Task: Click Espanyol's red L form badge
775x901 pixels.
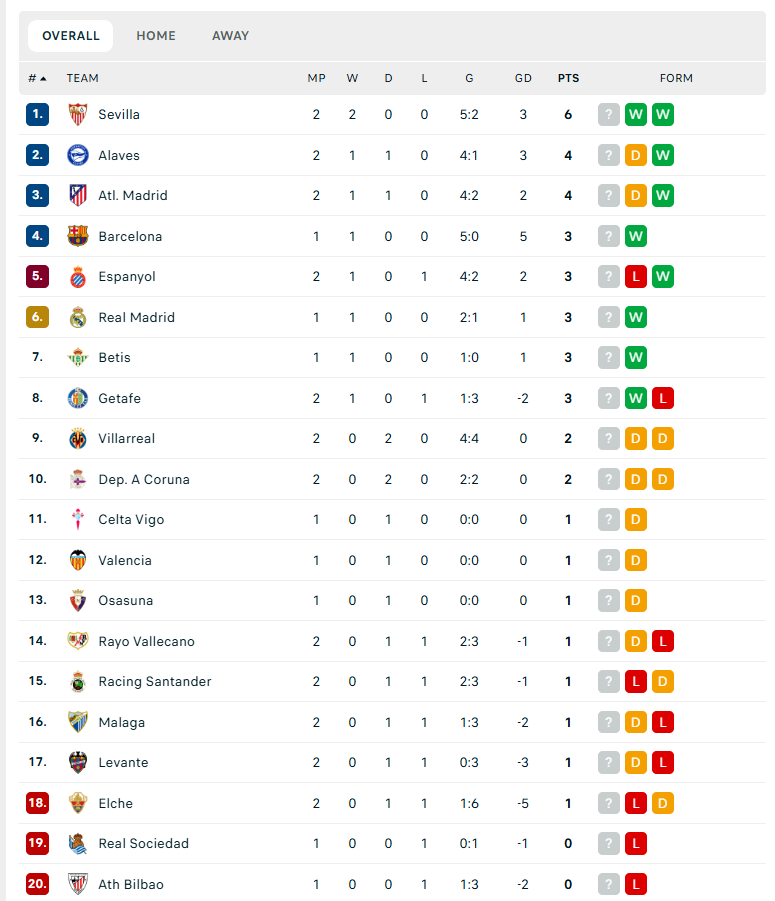Action: point(635,276)
